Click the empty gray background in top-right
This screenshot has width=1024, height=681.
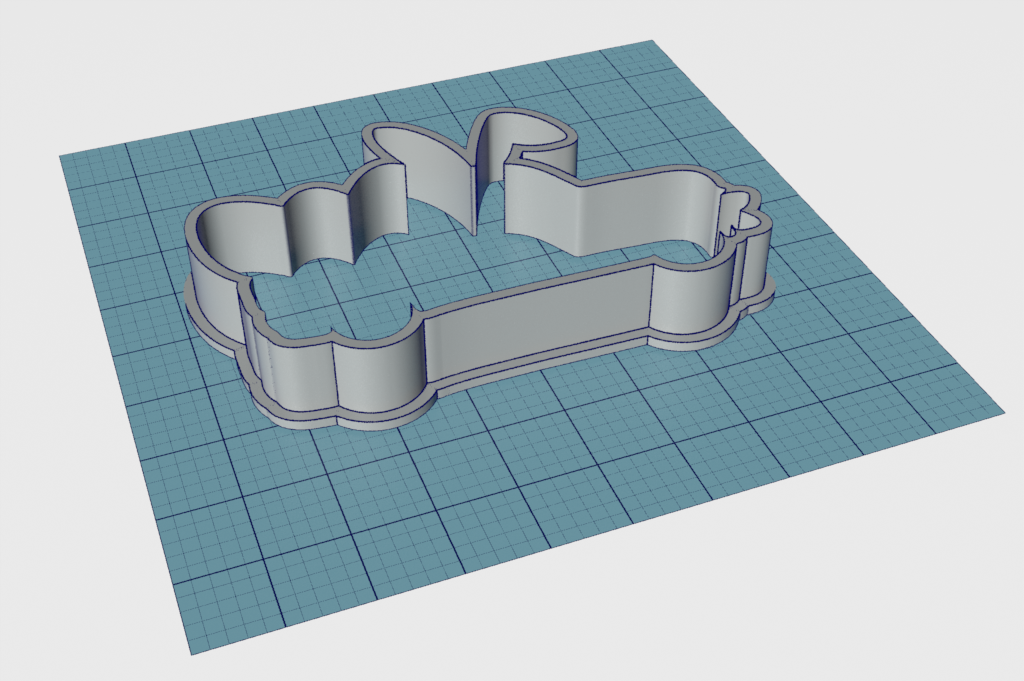point(900,60)
